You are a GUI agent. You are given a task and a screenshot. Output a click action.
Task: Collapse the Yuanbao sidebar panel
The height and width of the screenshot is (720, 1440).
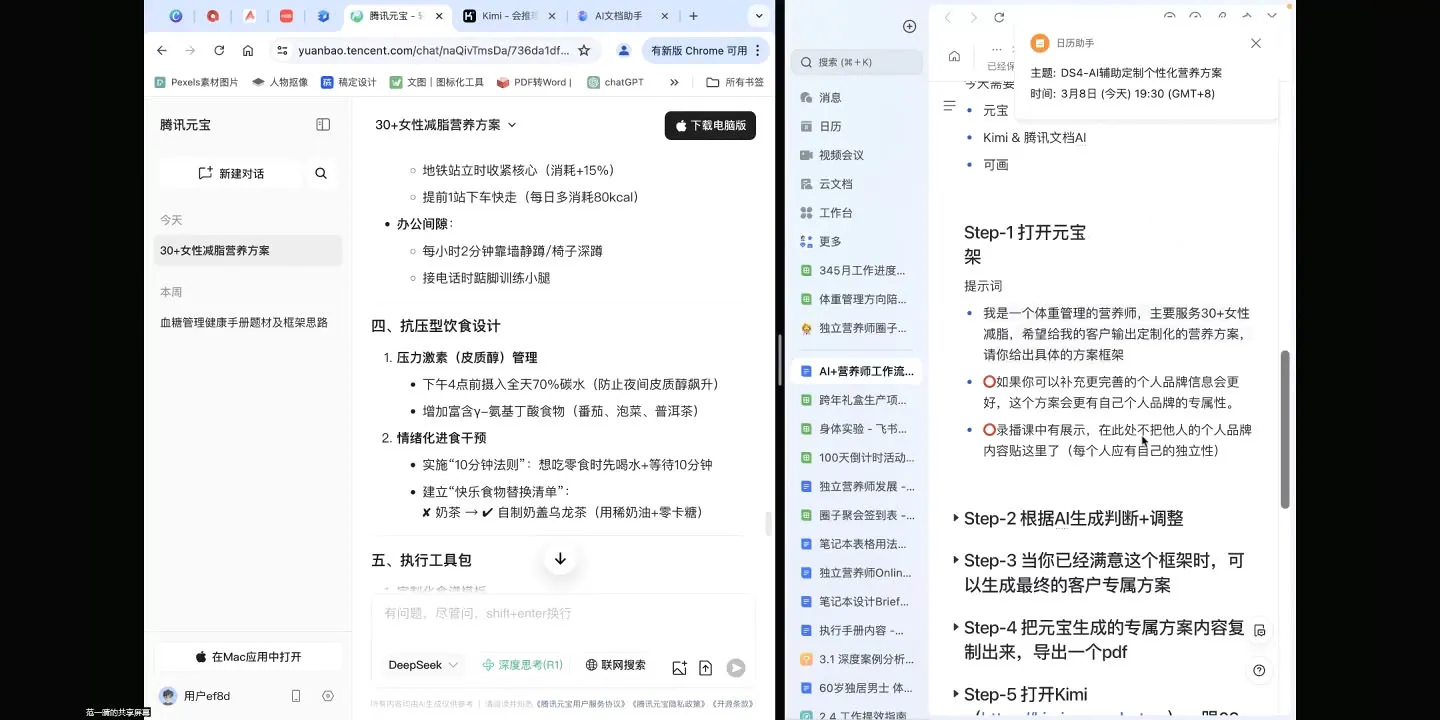point(322,124)
